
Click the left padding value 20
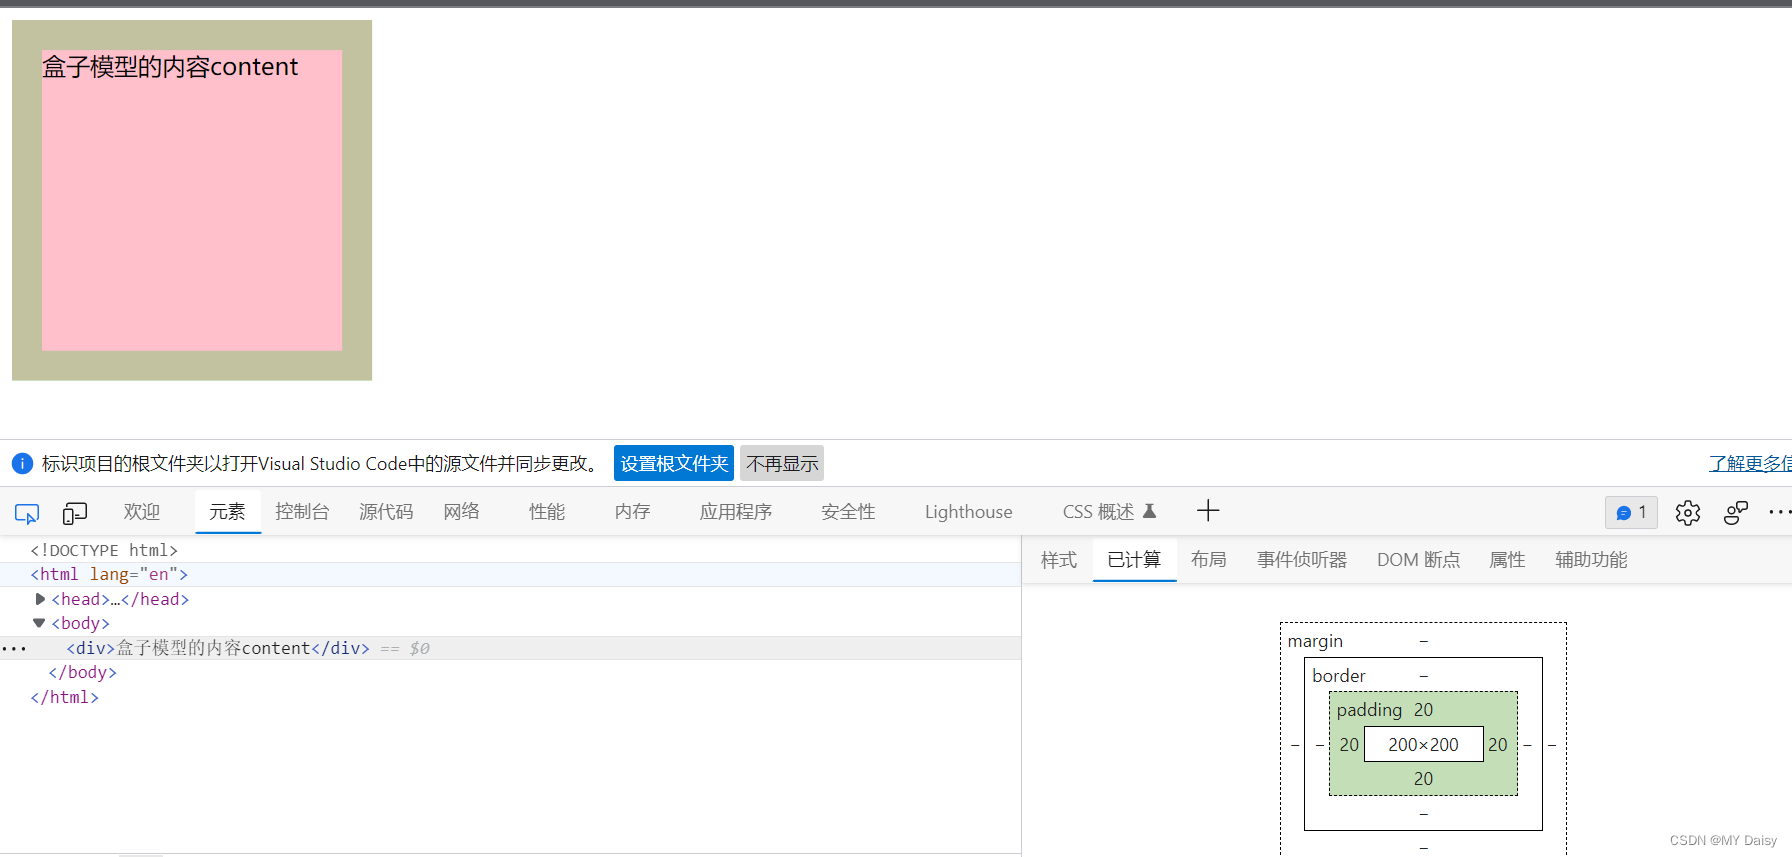(1349, 745)
